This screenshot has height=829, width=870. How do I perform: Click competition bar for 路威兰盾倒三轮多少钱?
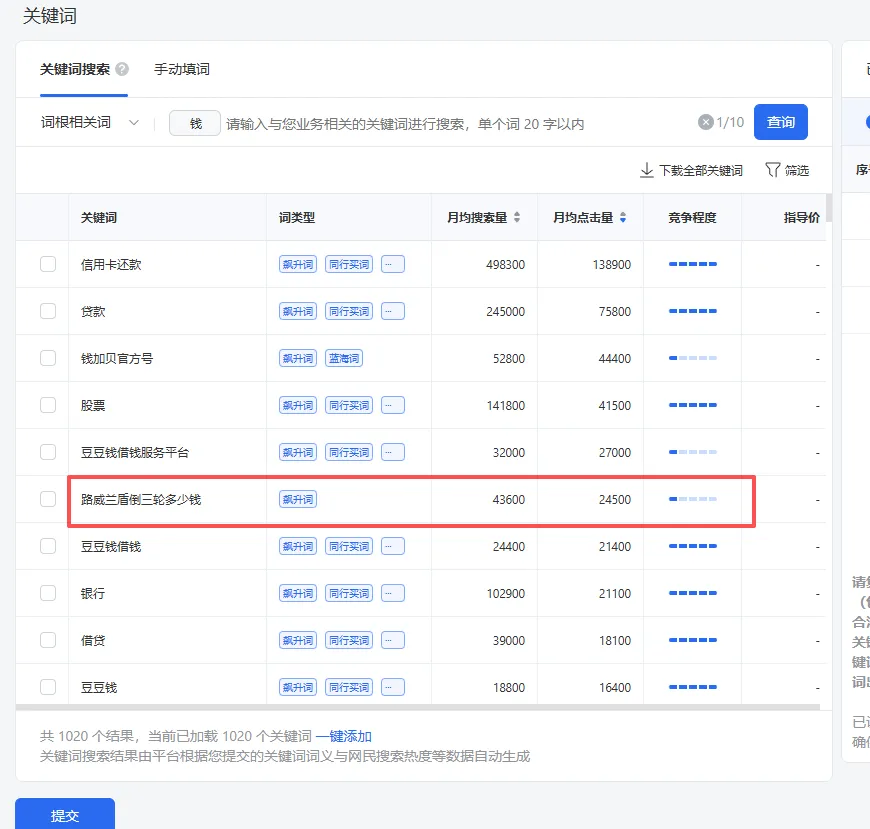692,499
